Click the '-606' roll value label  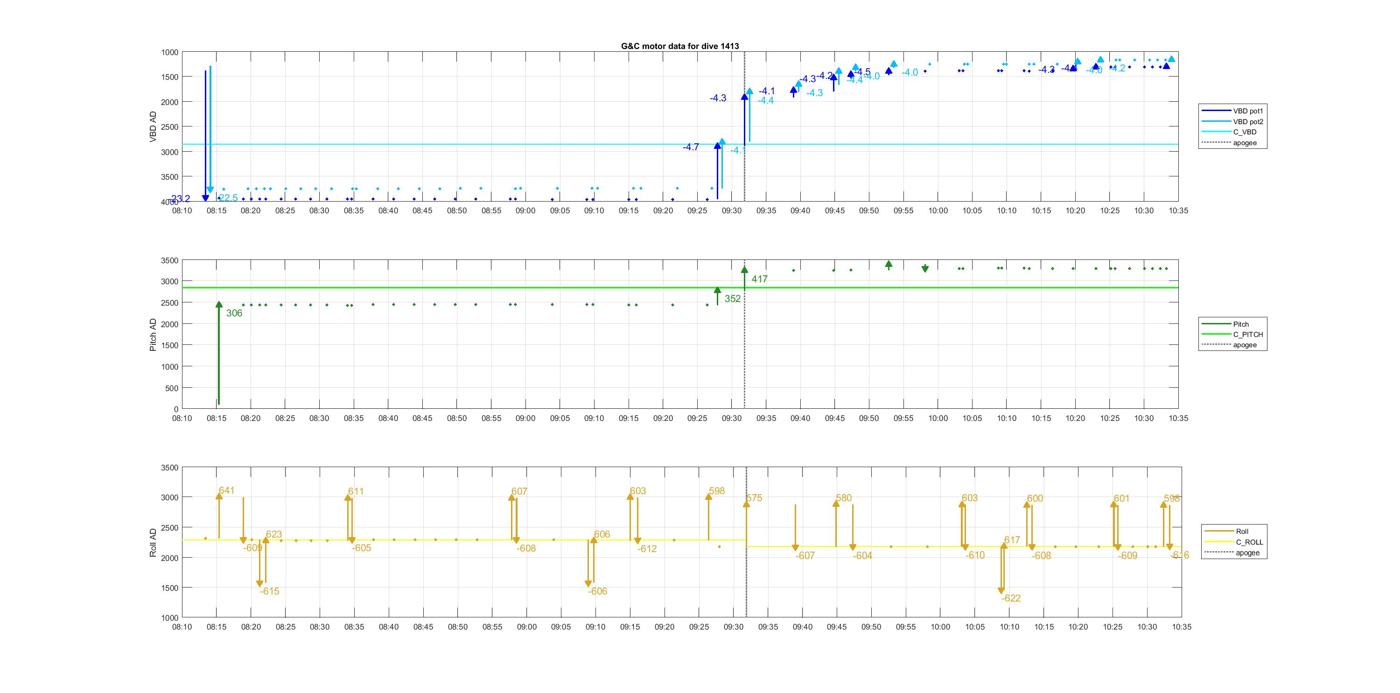coord(597,591)
